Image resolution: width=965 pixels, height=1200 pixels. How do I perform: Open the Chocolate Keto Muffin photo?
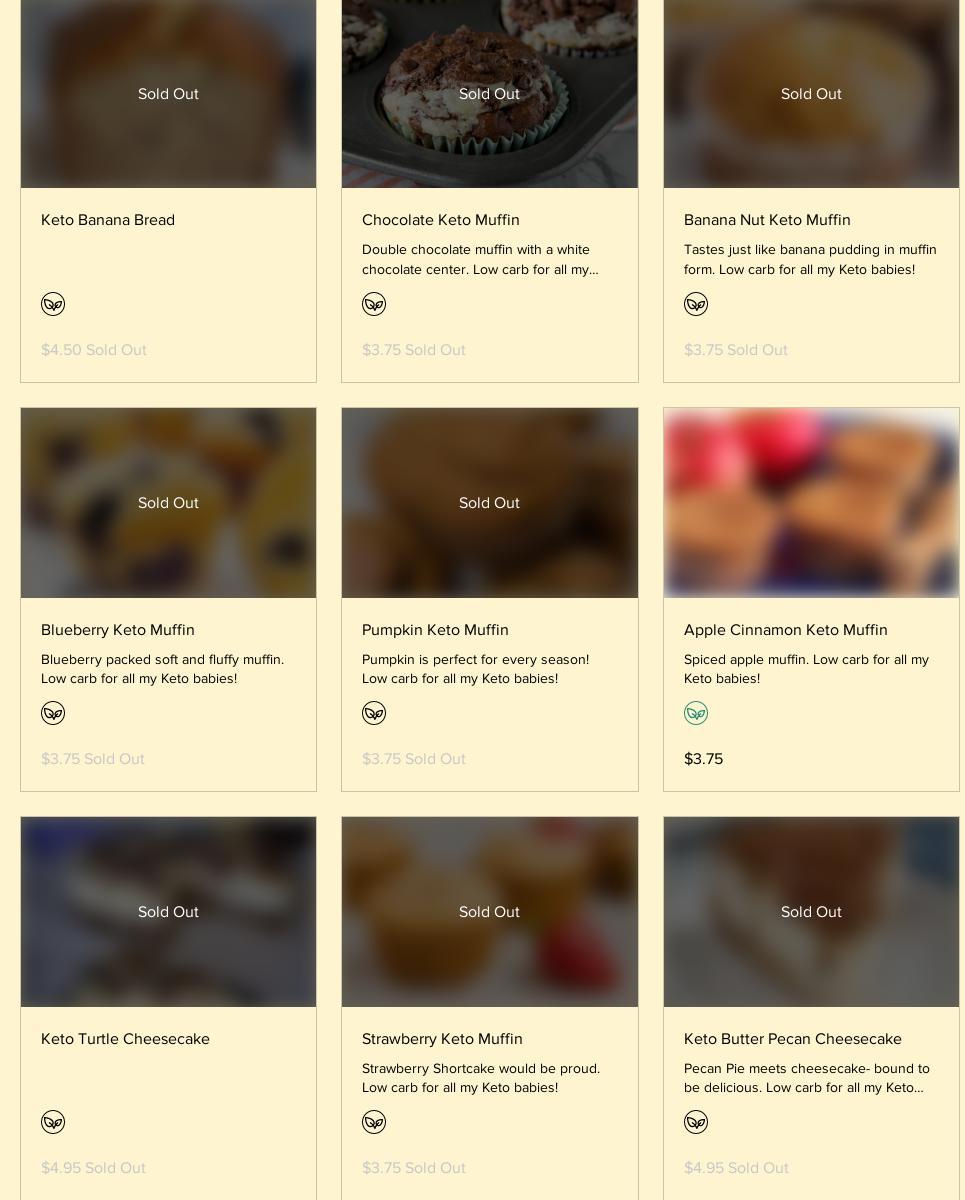click(x=489, y=94)
